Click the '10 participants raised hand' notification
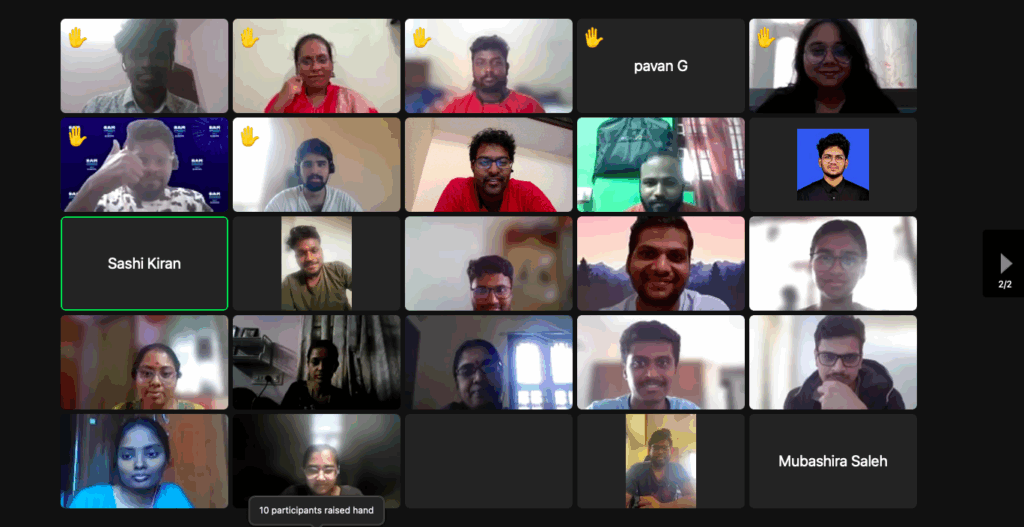The image size is (1024, 527). 316,510
